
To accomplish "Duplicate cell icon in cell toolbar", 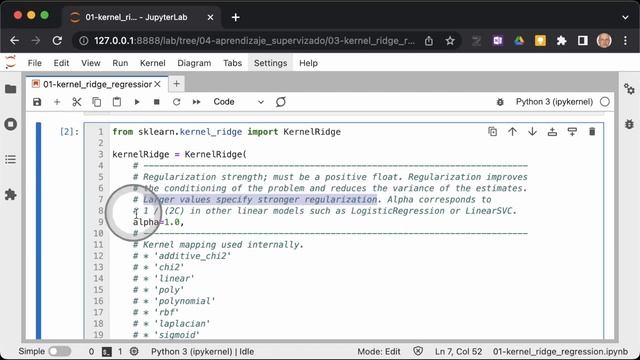I will 493,131.
